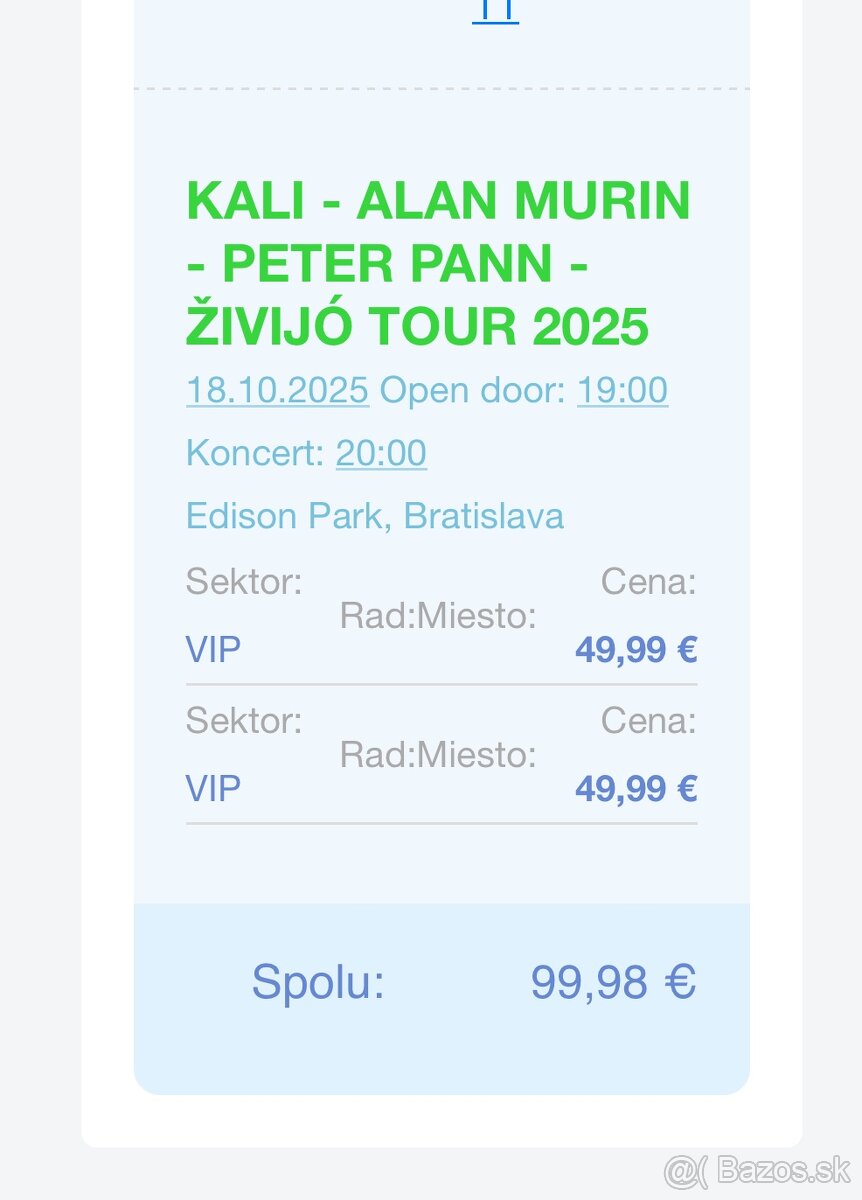Viewport: 862px width, 1200px height.
Task: Click the Edison Park, Bratislava venue text
Action: tap(375, 516)
